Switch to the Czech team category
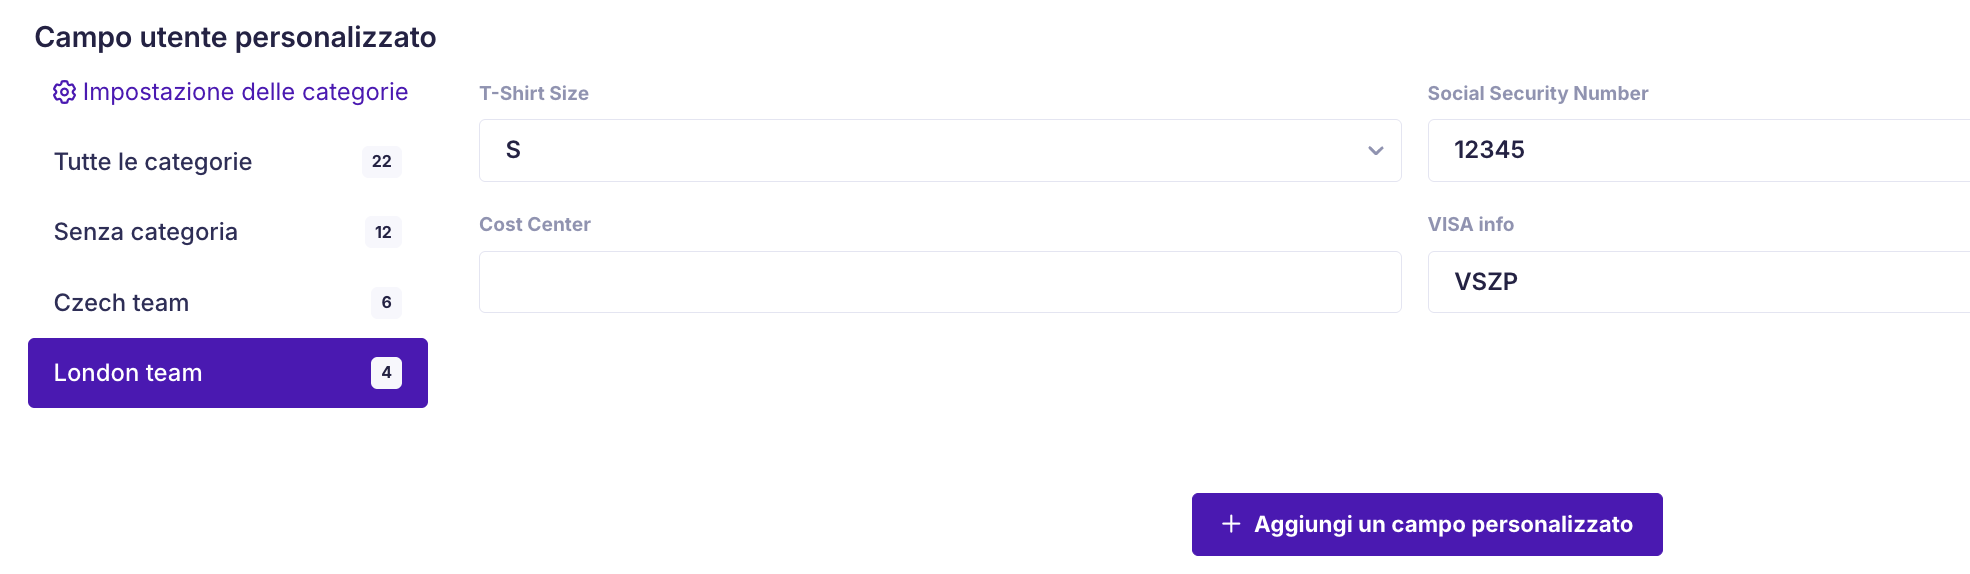 228,302
